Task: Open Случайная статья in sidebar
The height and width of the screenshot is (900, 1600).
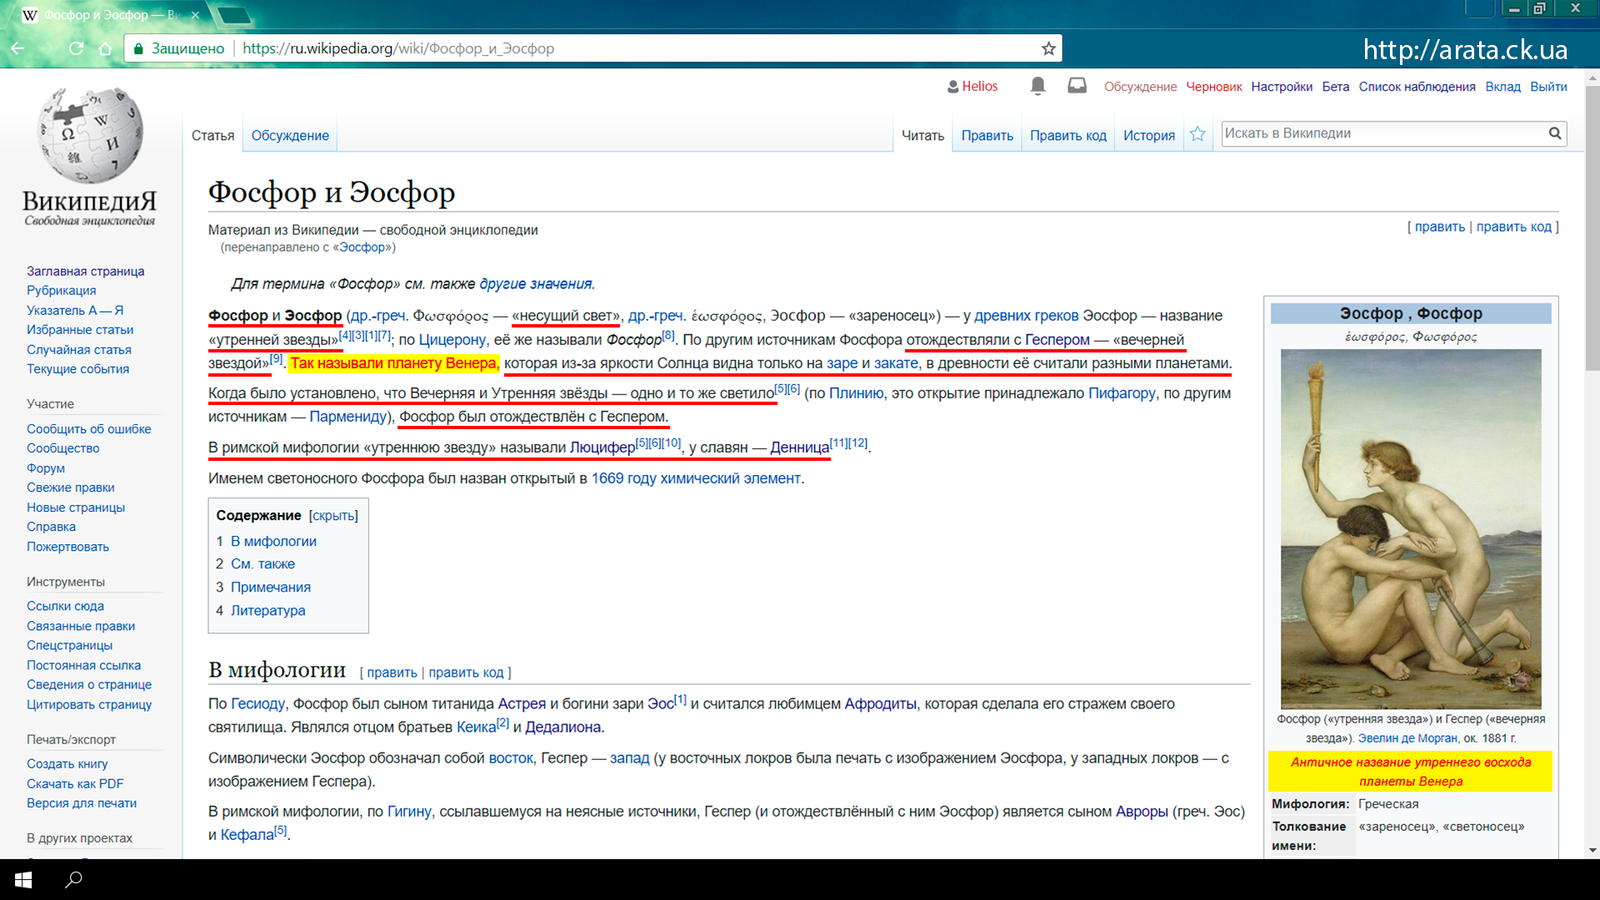Action: pyautogui.click(x=79, y=349)
